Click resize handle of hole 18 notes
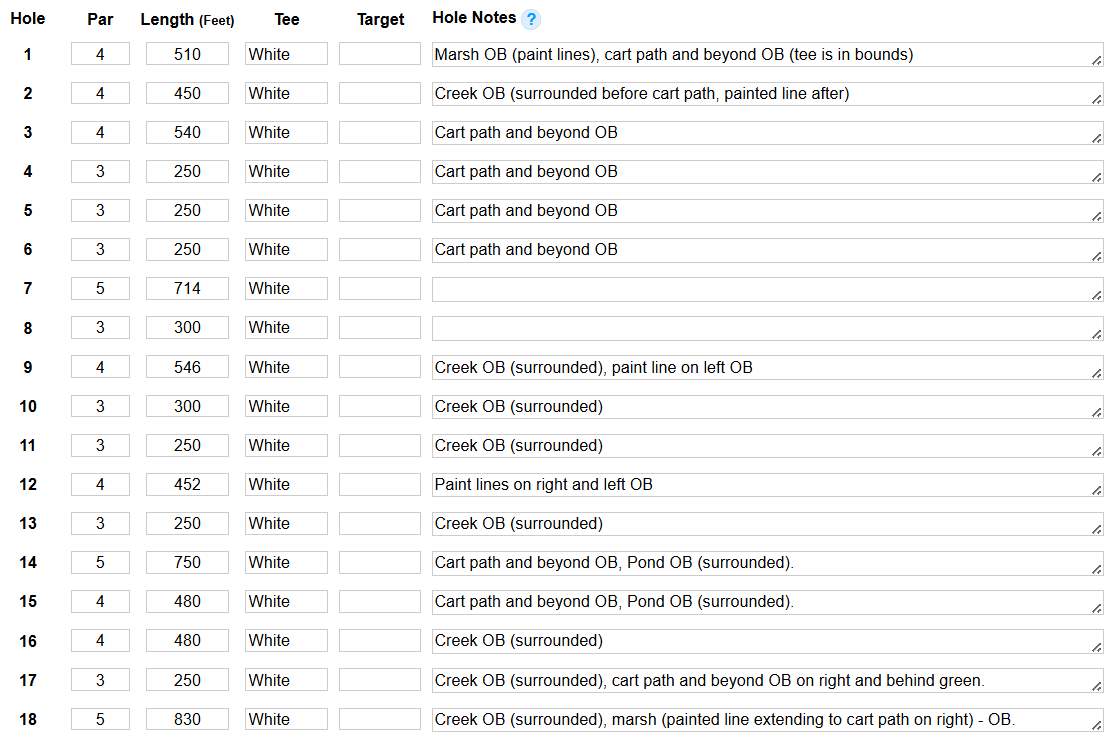The image size is (1111, 738). point(1097,725)
